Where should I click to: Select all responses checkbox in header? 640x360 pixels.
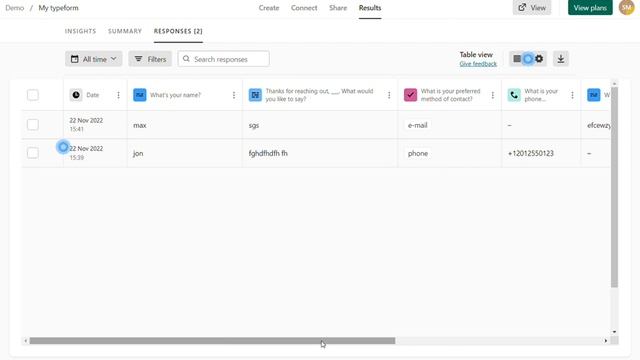pyautogui.click(x=33, y=95)
